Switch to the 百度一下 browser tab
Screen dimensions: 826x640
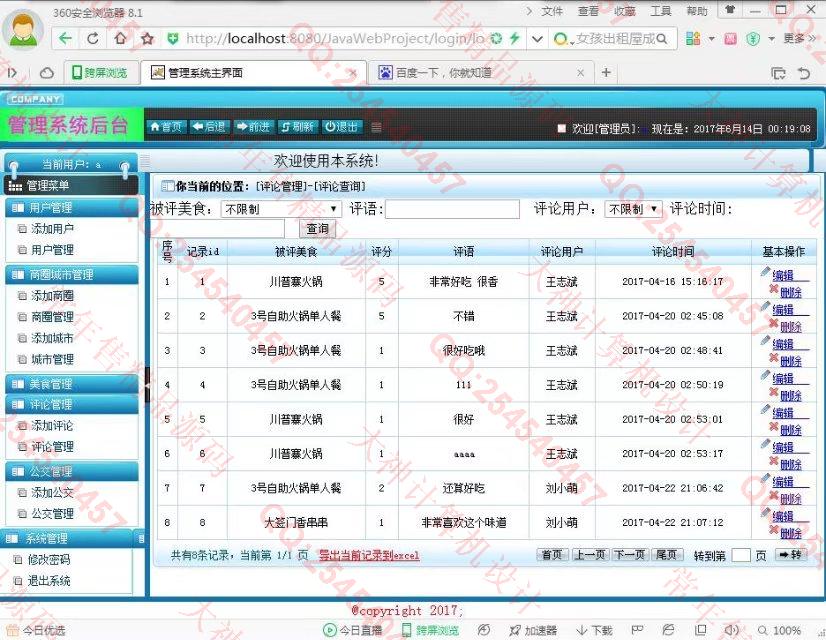point(480,73)
